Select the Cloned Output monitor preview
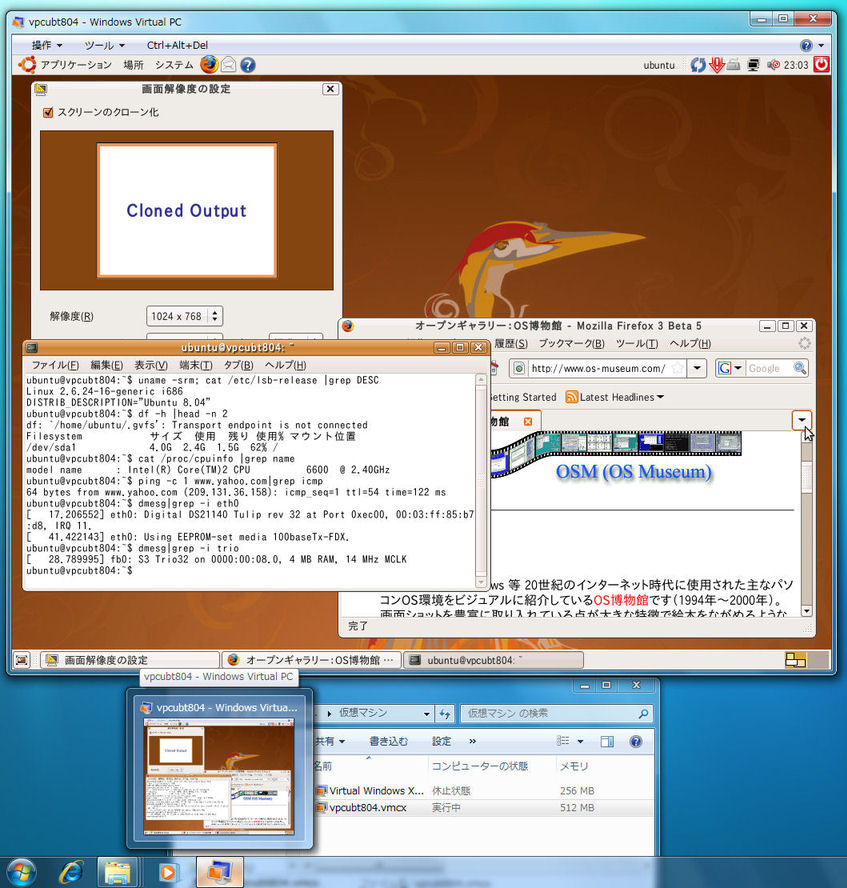 pos(187,211)
